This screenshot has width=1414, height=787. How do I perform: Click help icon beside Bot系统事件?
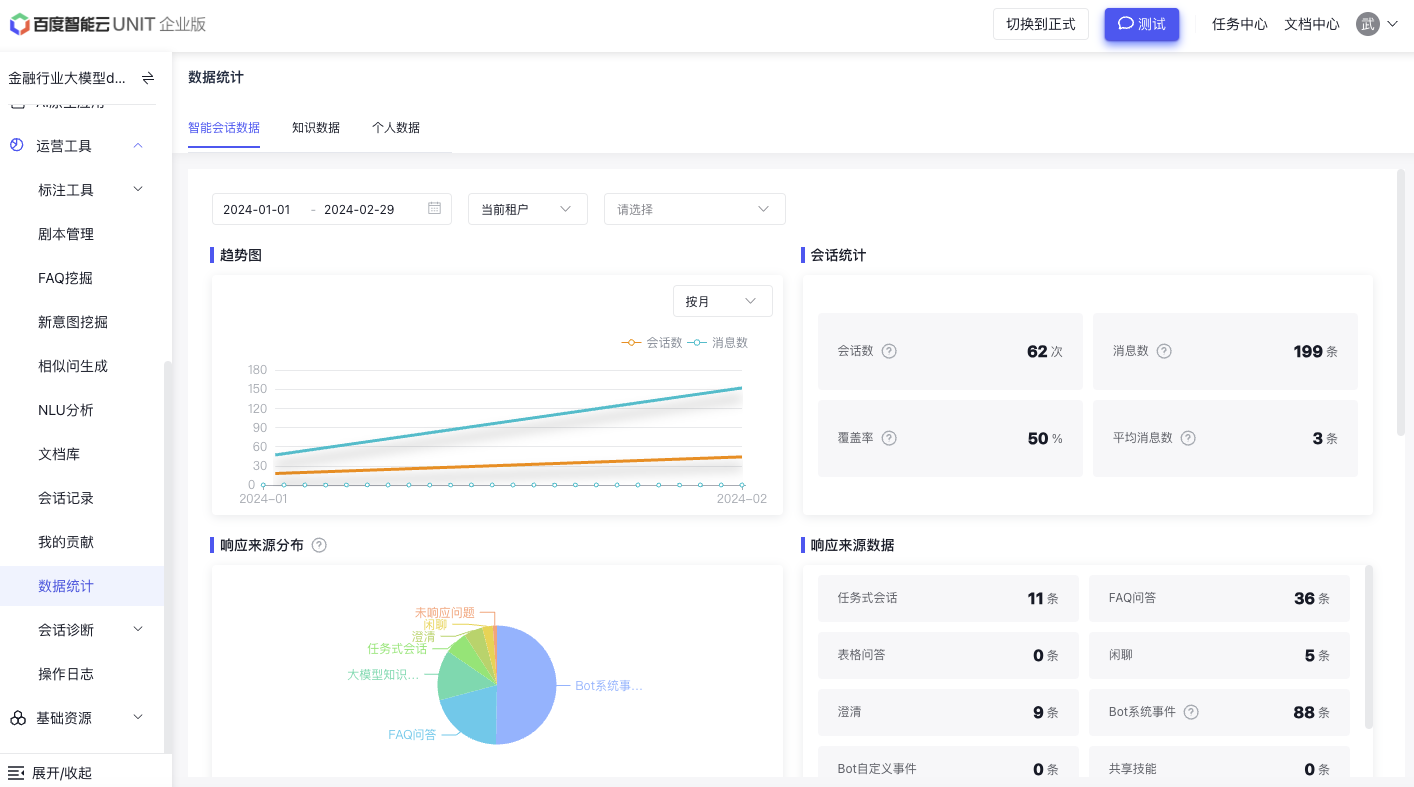pyautogui.click(x=1191, y=712)
